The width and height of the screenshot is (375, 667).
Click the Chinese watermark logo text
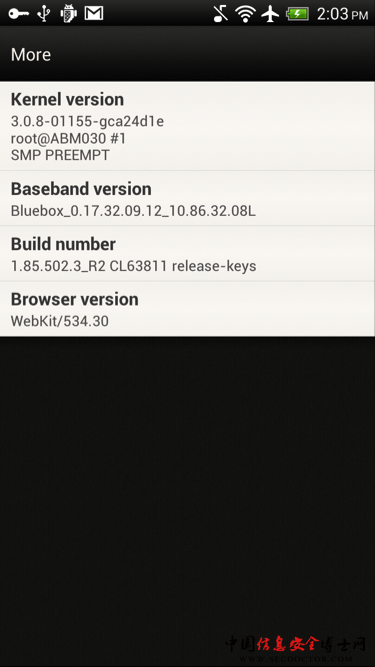point(295,644)
